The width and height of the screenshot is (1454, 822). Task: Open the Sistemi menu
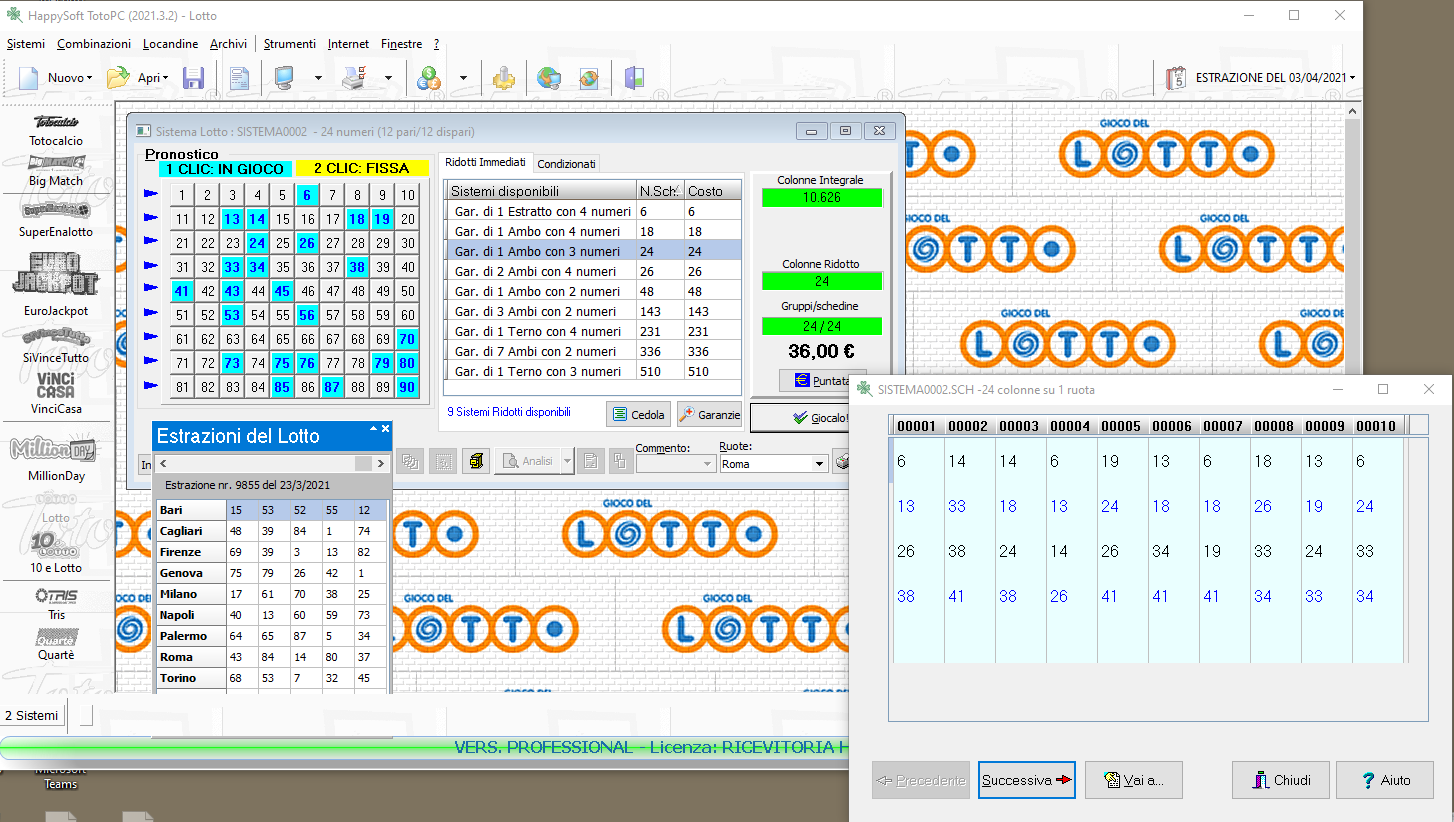(x=26, y=44)
